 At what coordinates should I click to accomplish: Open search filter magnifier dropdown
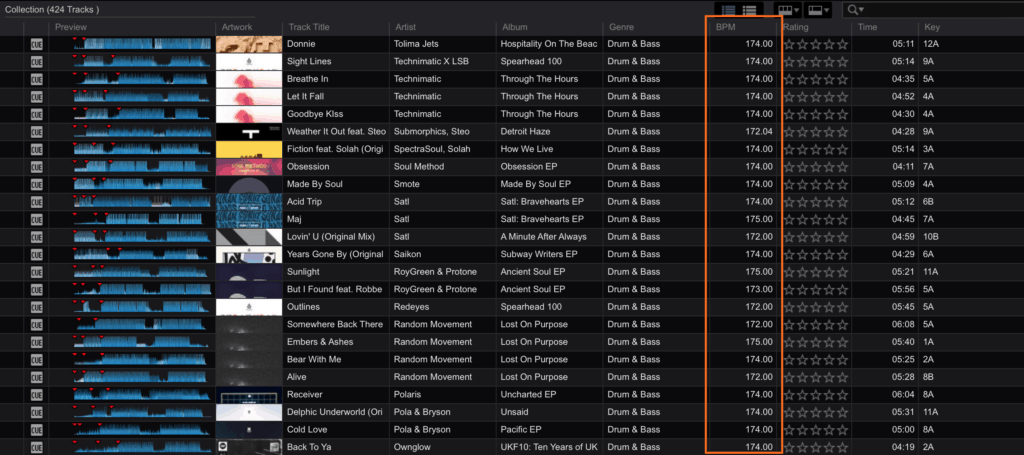click(x=855, y=10)
